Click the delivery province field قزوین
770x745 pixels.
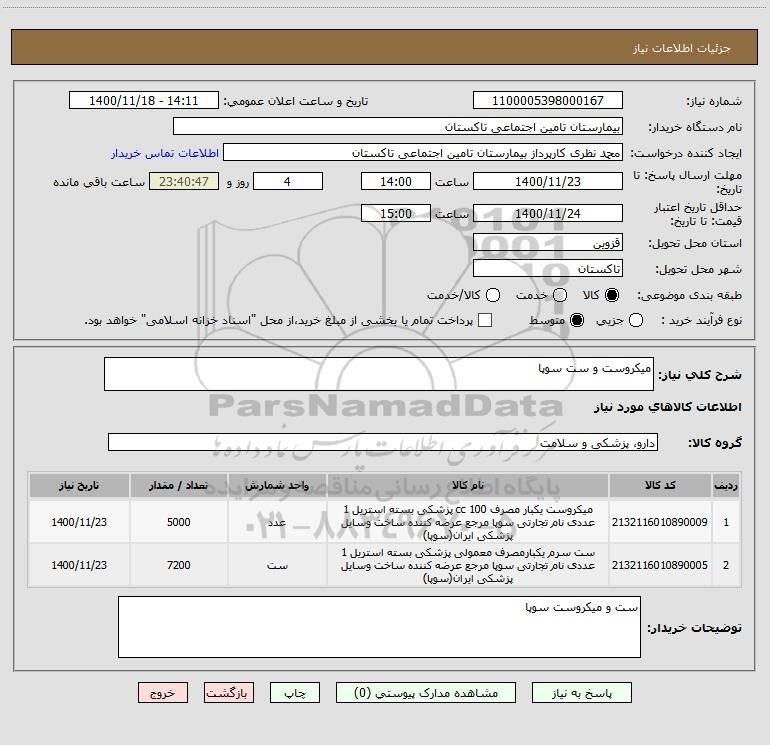tap(548, 242)
